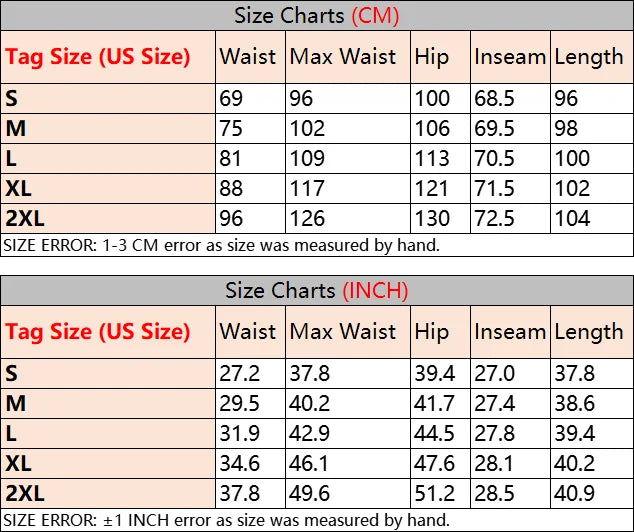Select the 2XL row label in CM chart
The image size is (634, 532).
(x=25, y=219)
